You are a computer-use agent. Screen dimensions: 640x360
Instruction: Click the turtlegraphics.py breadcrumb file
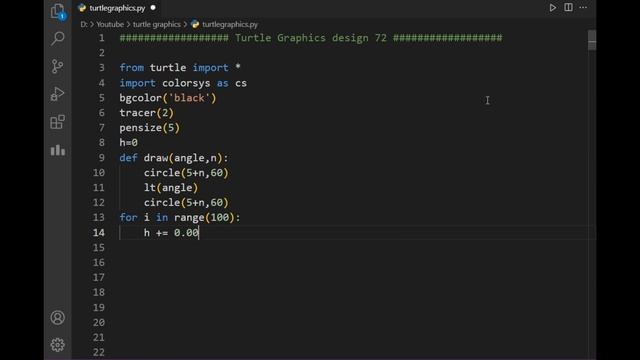230,24
